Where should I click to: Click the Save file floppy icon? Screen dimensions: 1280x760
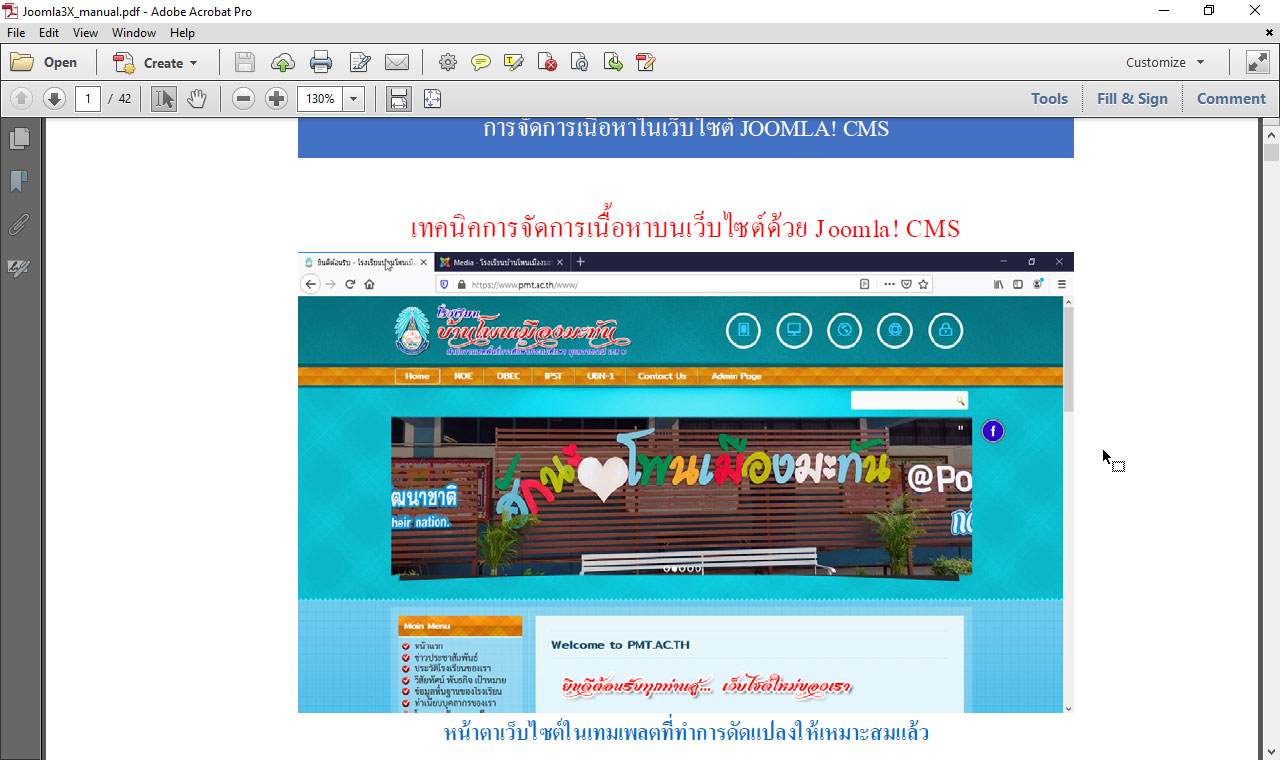pos(245,62)
